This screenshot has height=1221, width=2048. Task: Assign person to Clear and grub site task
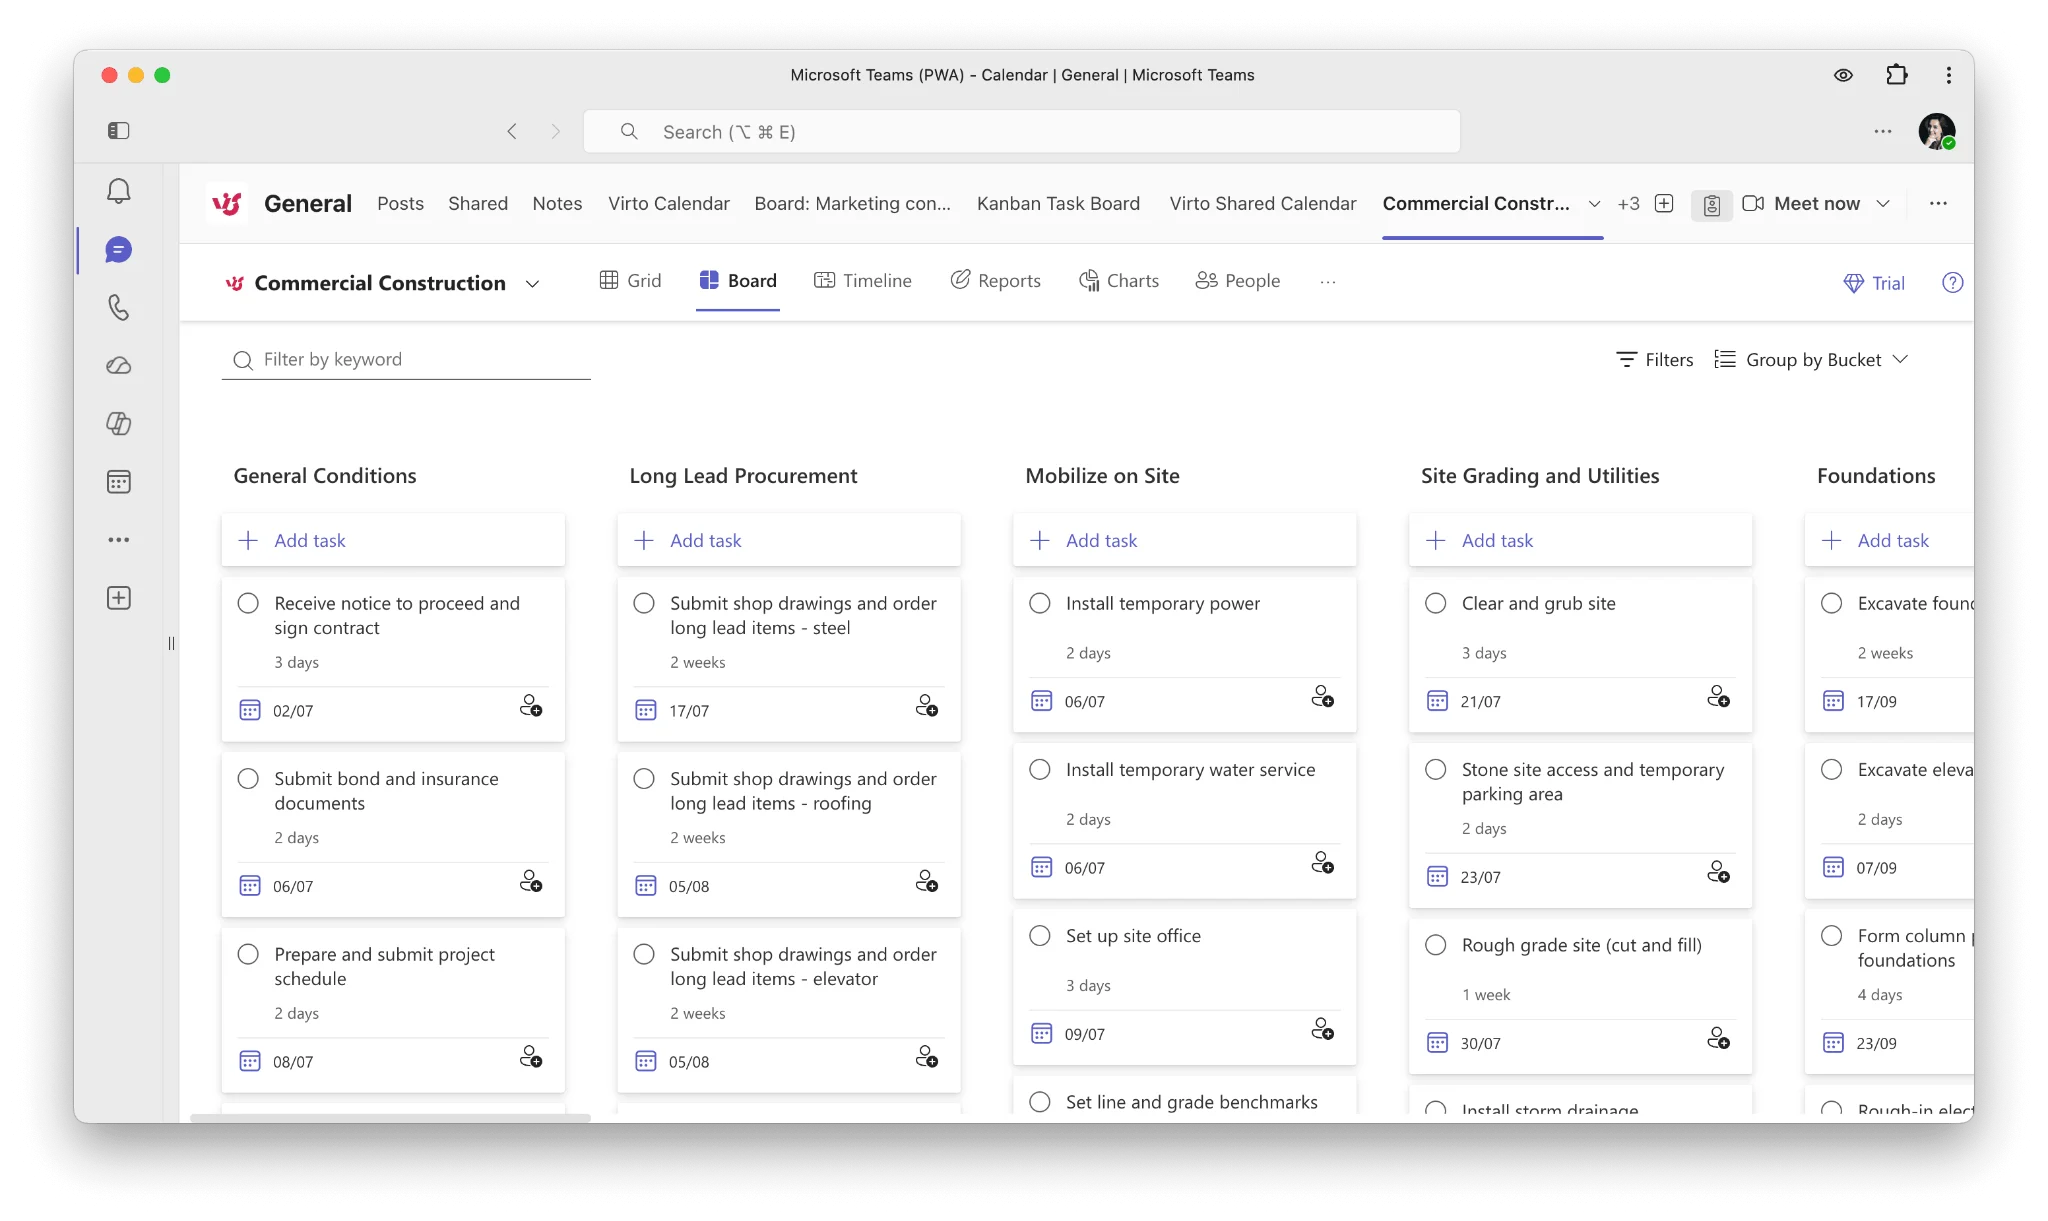1718,697
